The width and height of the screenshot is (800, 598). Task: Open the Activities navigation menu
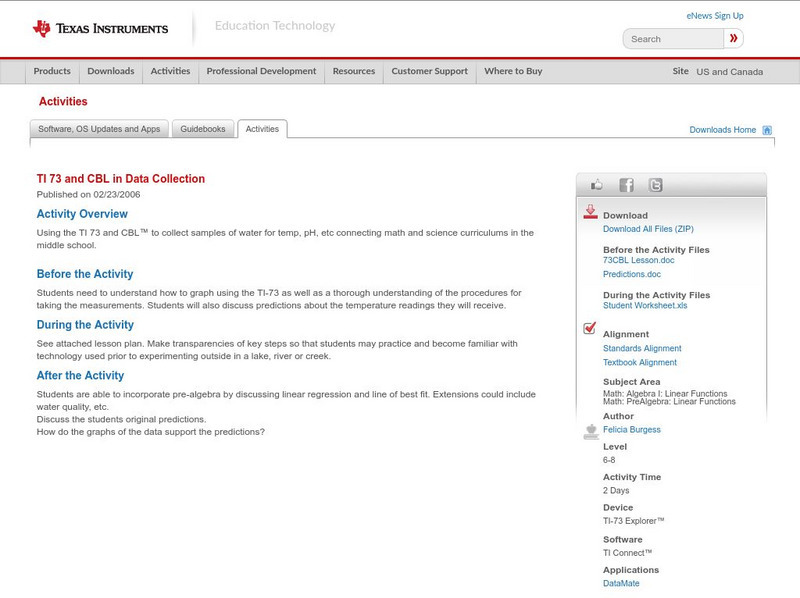[170, 71]
